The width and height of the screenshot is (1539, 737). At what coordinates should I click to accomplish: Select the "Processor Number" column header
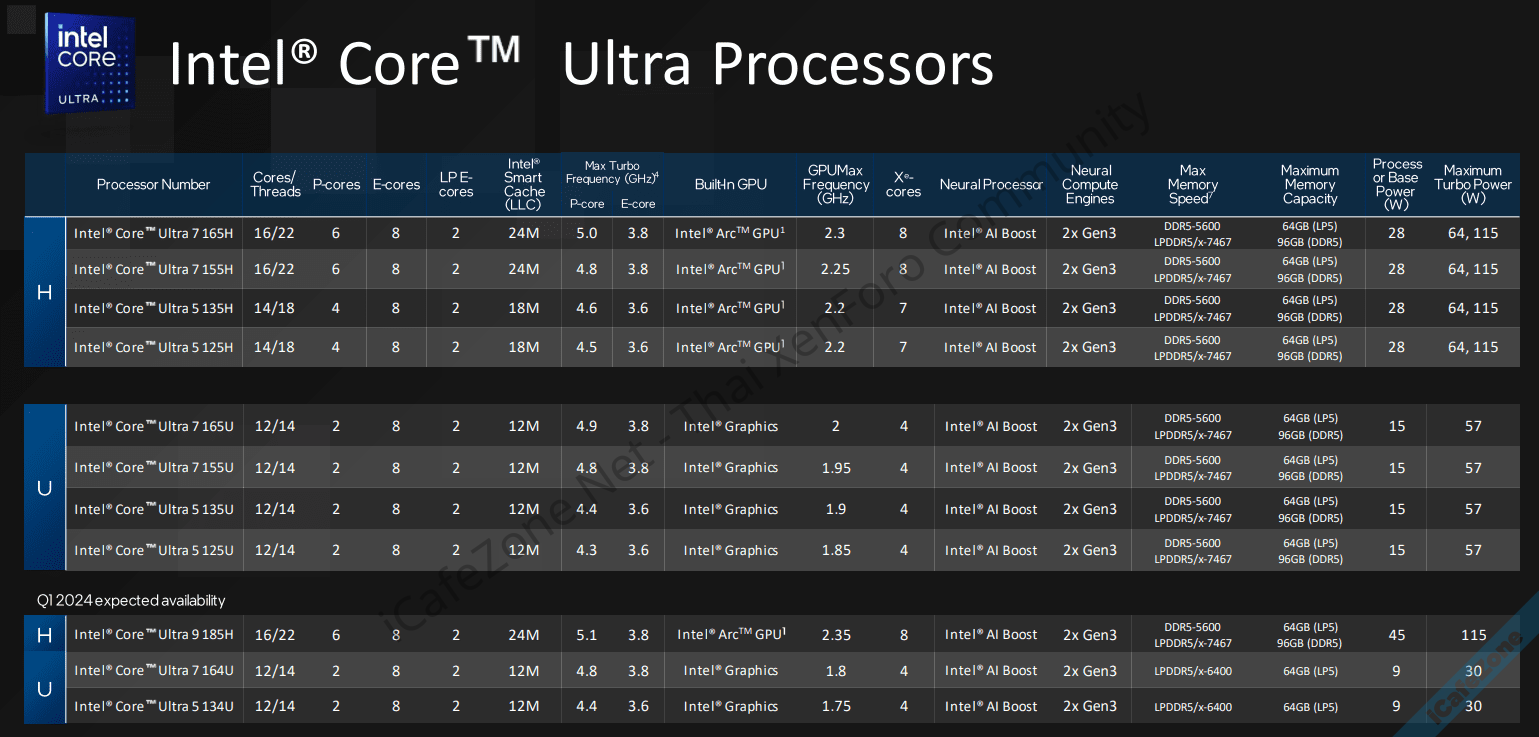click(x=153, y=184)
